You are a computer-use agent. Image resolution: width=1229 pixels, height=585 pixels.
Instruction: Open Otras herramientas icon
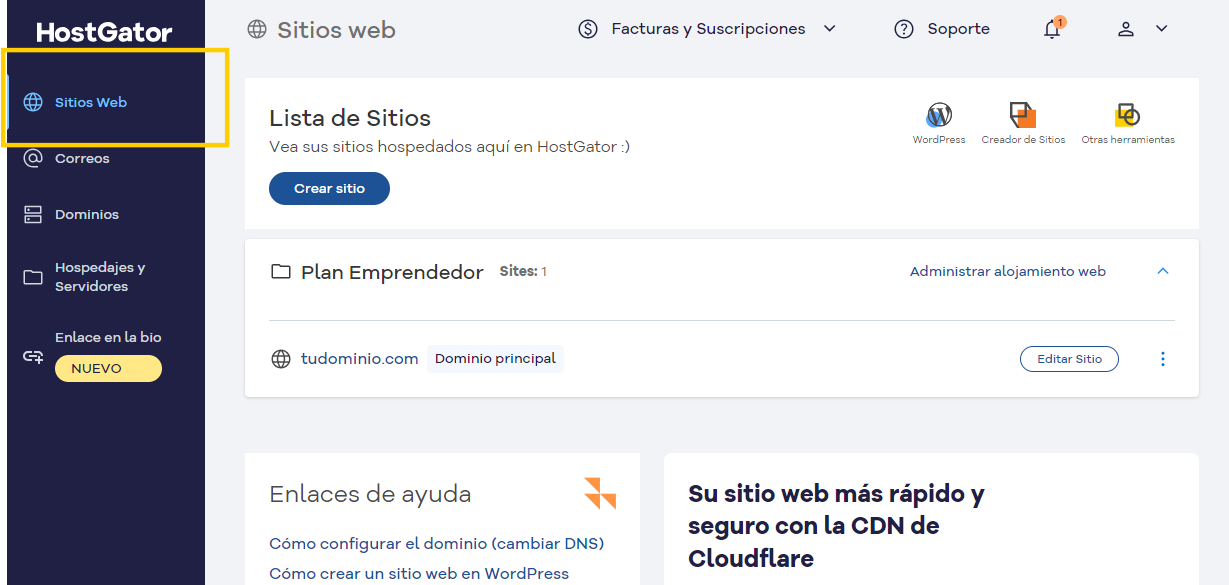pyautogui.click(x=1128, y=114)
